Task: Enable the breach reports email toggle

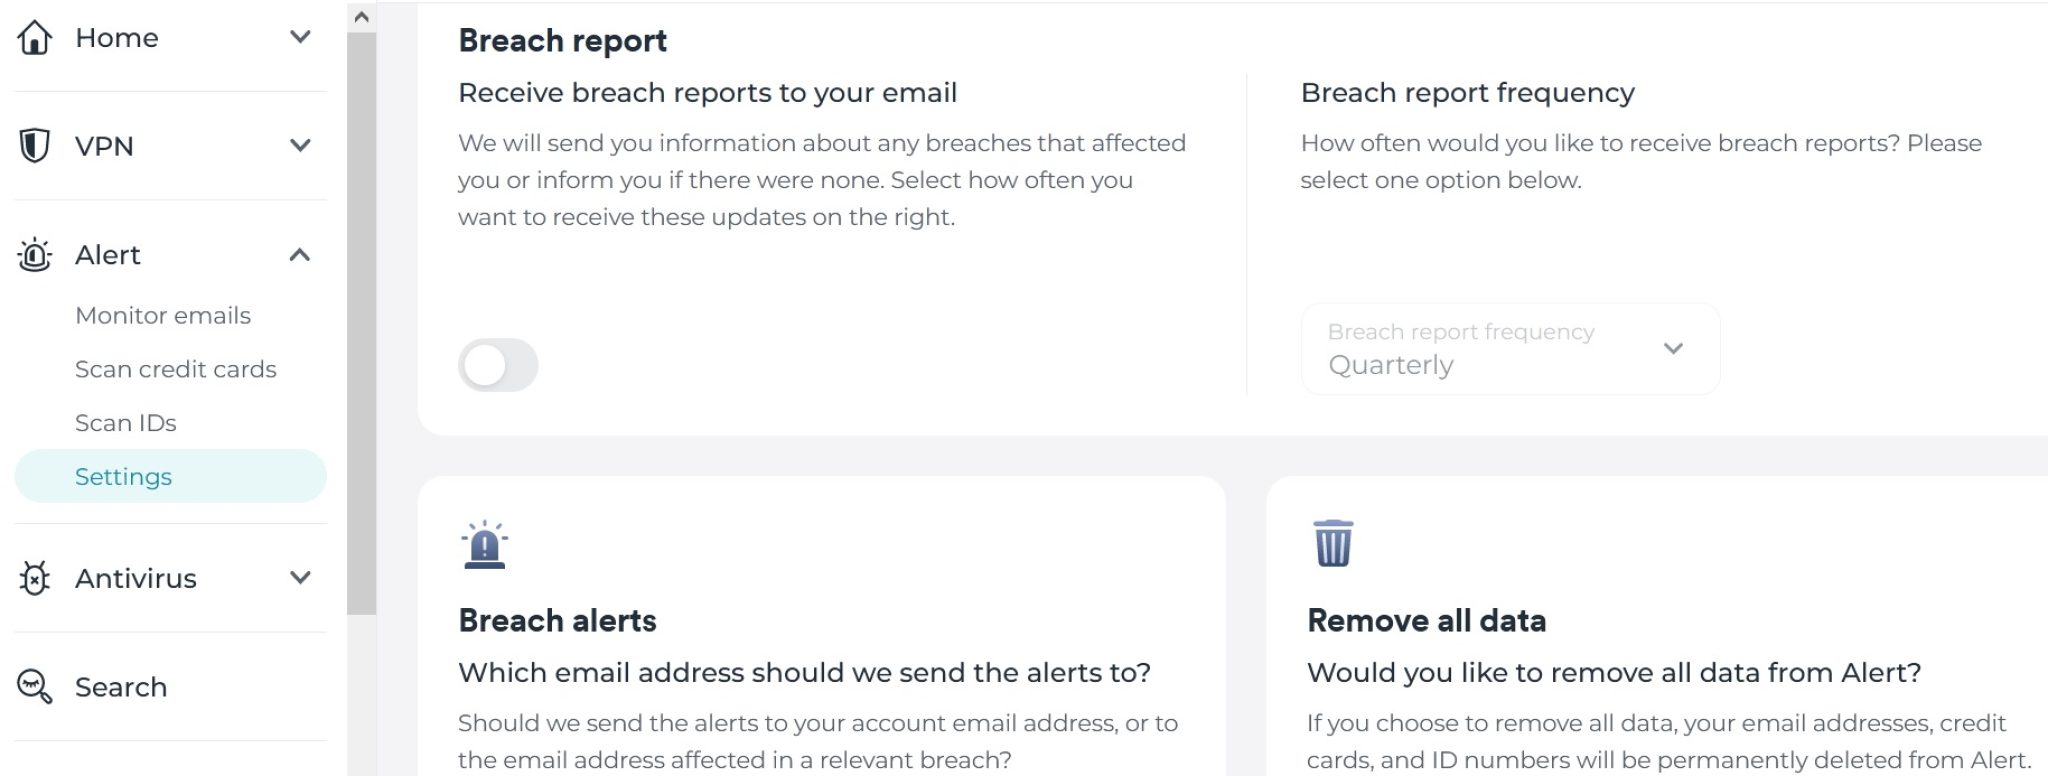Action: (498, 365)
